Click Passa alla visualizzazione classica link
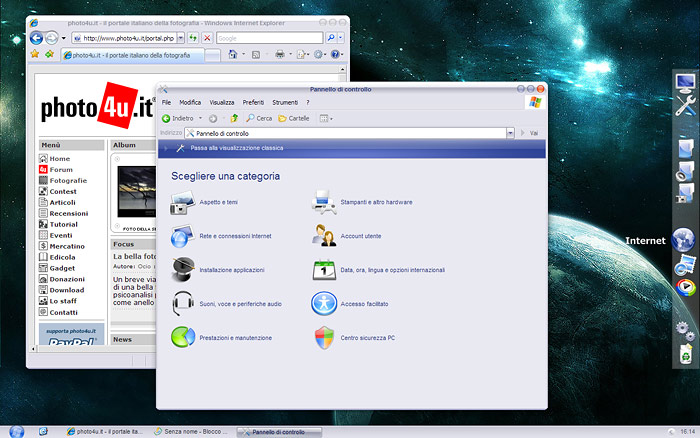The width and height of the screenshot is (700, 438). 237,148
